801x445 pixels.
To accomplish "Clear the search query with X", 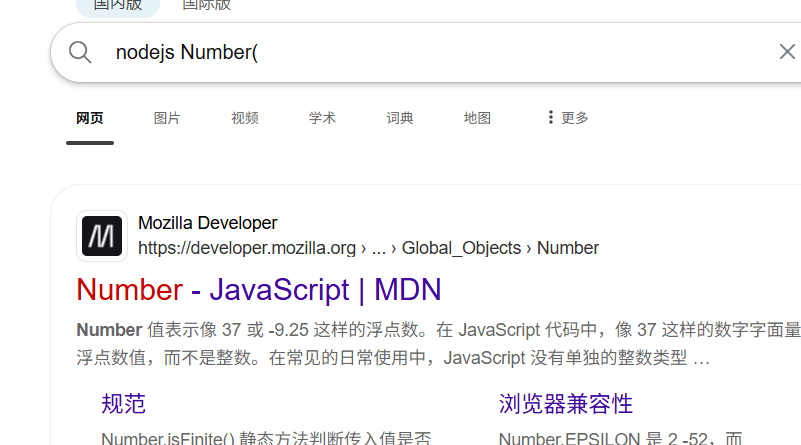I will [x=787, y=52].
